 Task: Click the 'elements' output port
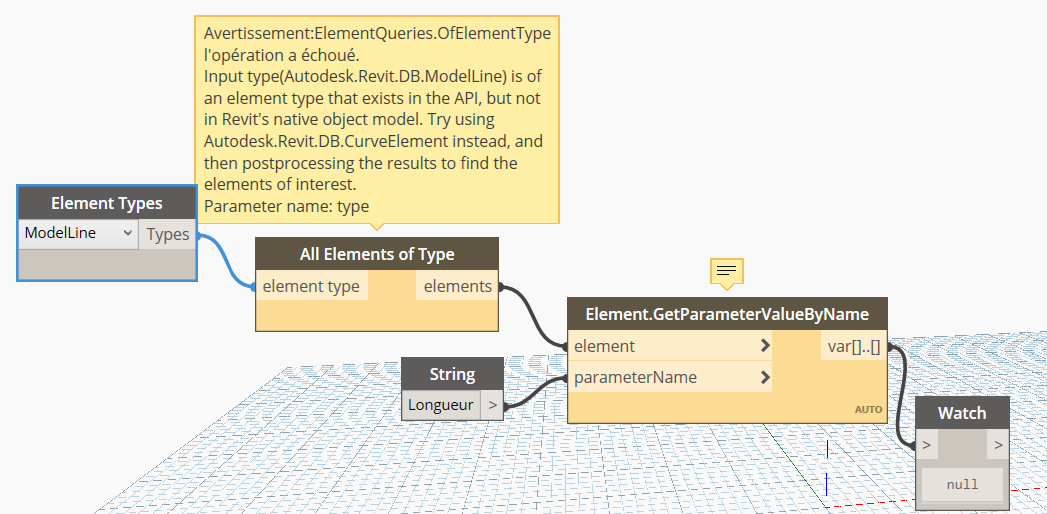click(457, 287)
